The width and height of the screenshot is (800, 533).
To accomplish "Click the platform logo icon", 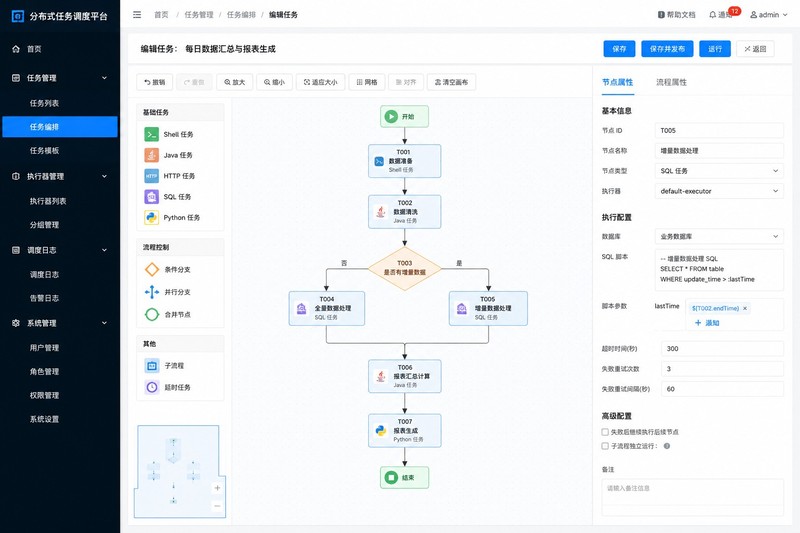I will pyautogui.click(x=18, y=16).
